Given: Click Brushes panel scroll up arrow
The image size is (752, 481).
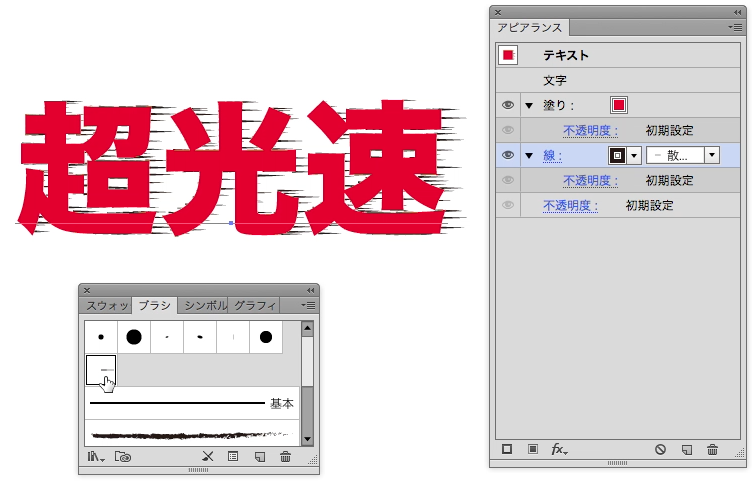Looking at the screenshot, I should click(x=307, y=328).
